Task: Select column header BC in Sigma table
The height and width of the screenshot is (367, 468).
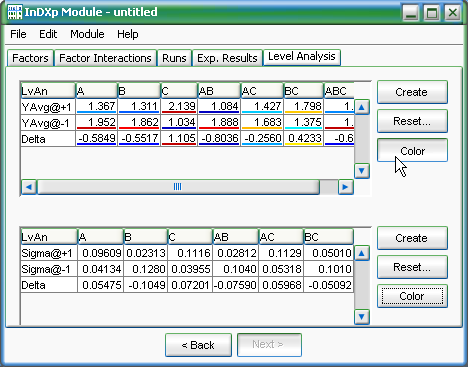Action: pyautogui.click(x=328, y=237)
